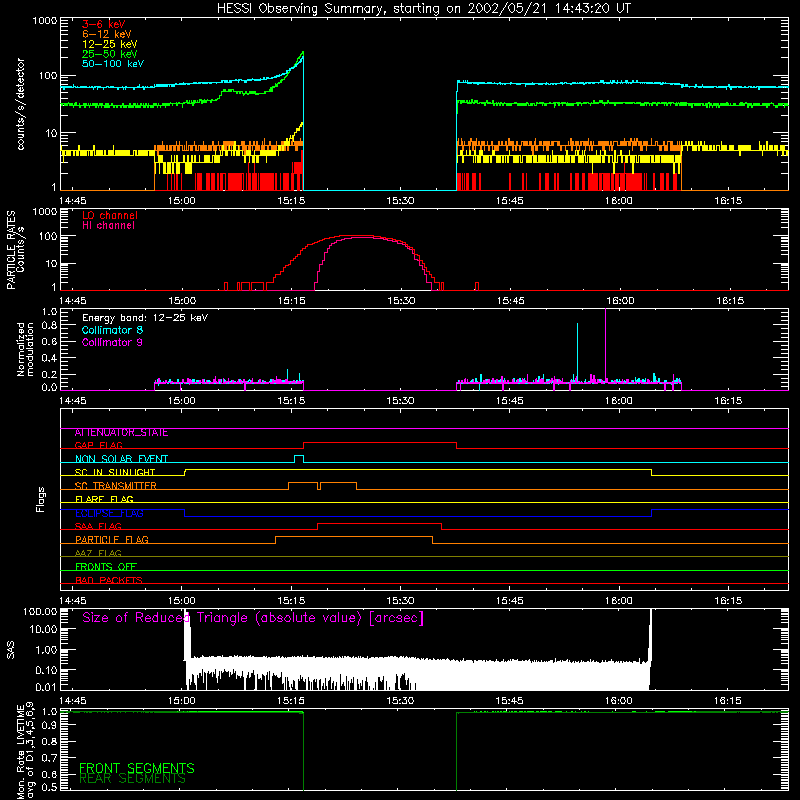Click the Normalized modulation axis label
Image resolution: width=800 pixels, height=800 pixels.
[x=25, y=349]
